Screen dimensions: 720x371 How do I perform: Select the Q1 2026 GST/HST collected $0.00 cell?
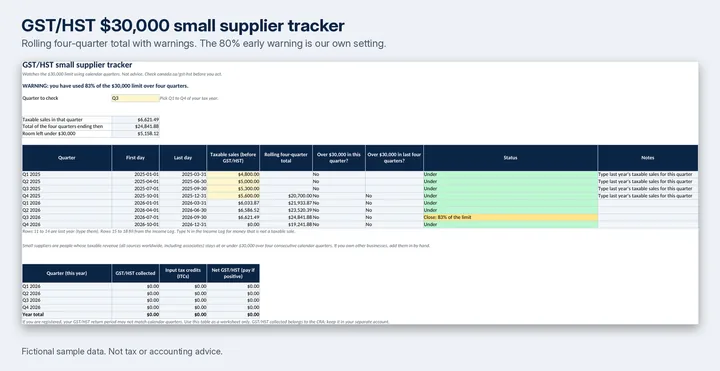pos(135,286)
